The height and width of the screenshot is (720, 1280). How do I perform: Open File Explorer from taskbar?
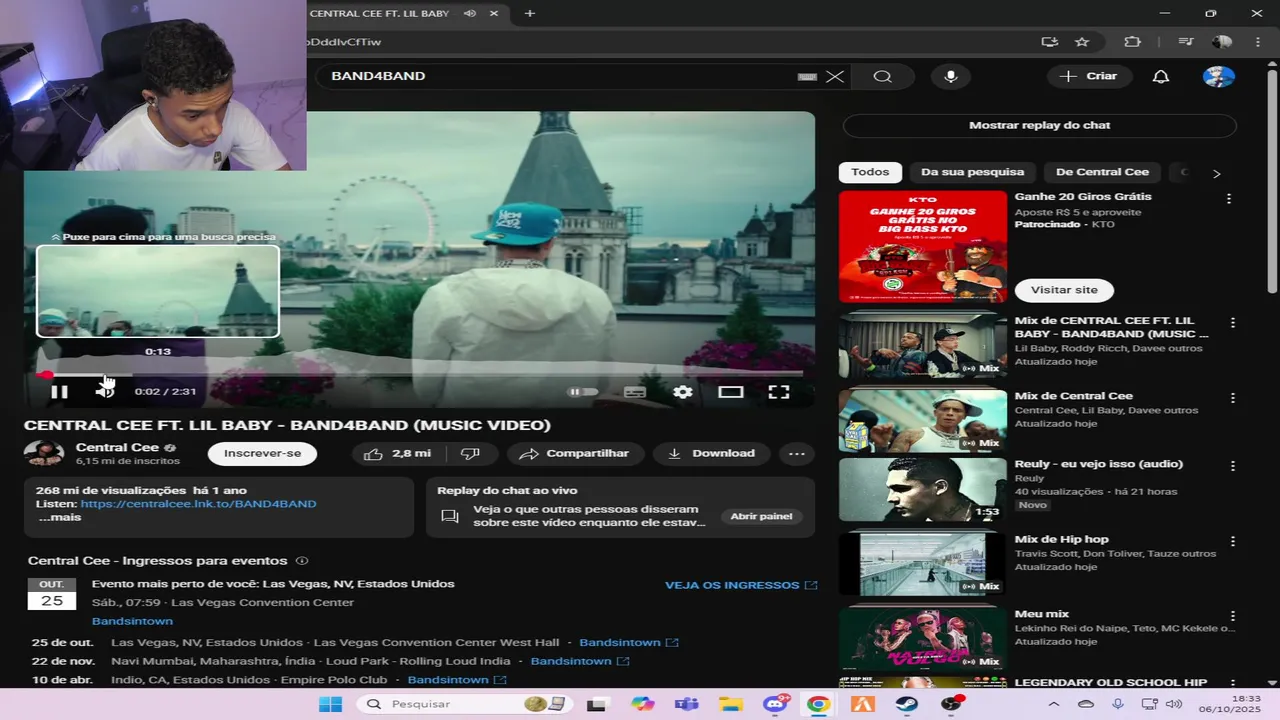point(731,704)
